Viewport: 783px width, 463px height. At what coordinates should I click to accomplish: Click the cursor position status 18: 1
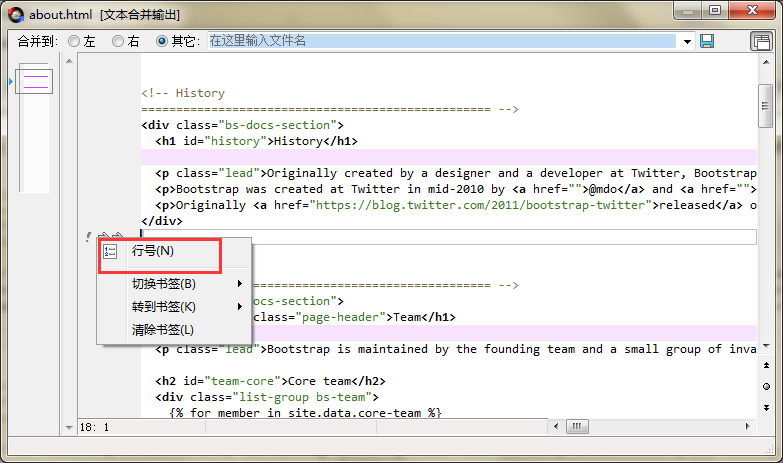pyautogui.click(x=94, y=428)
